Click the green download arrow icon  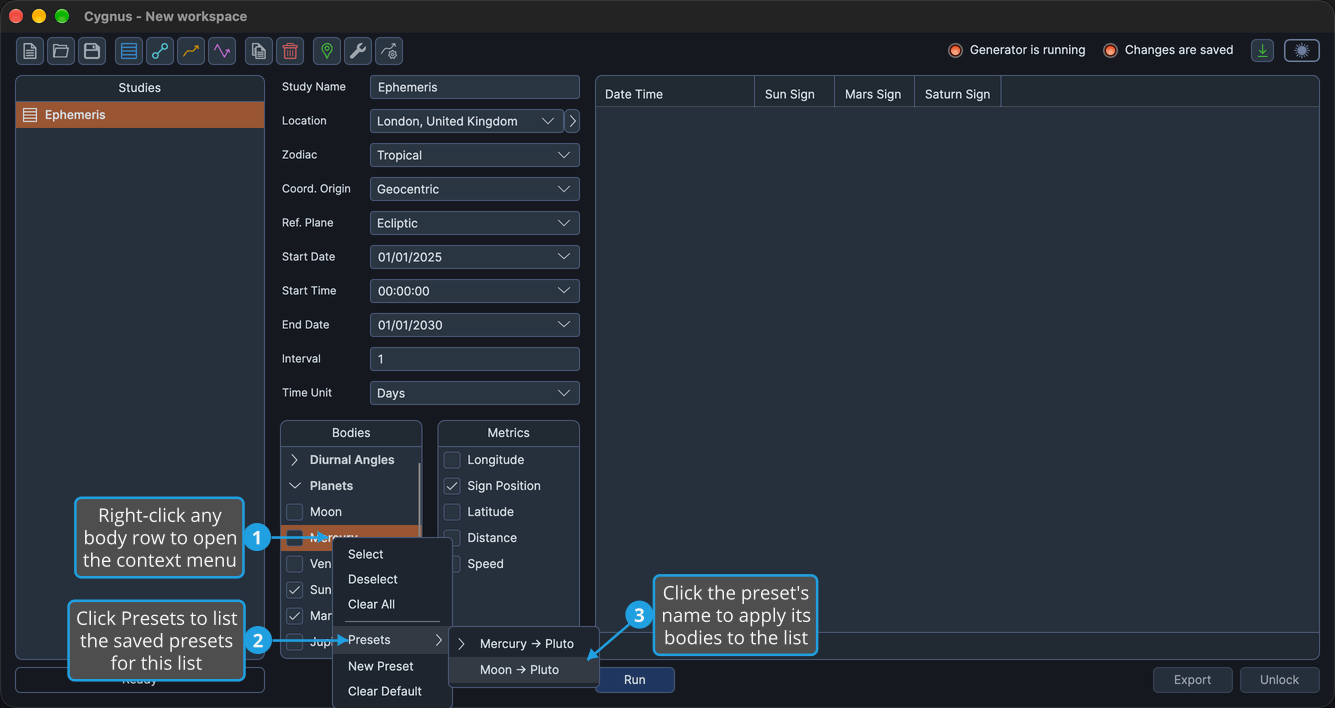point(1263,51)
